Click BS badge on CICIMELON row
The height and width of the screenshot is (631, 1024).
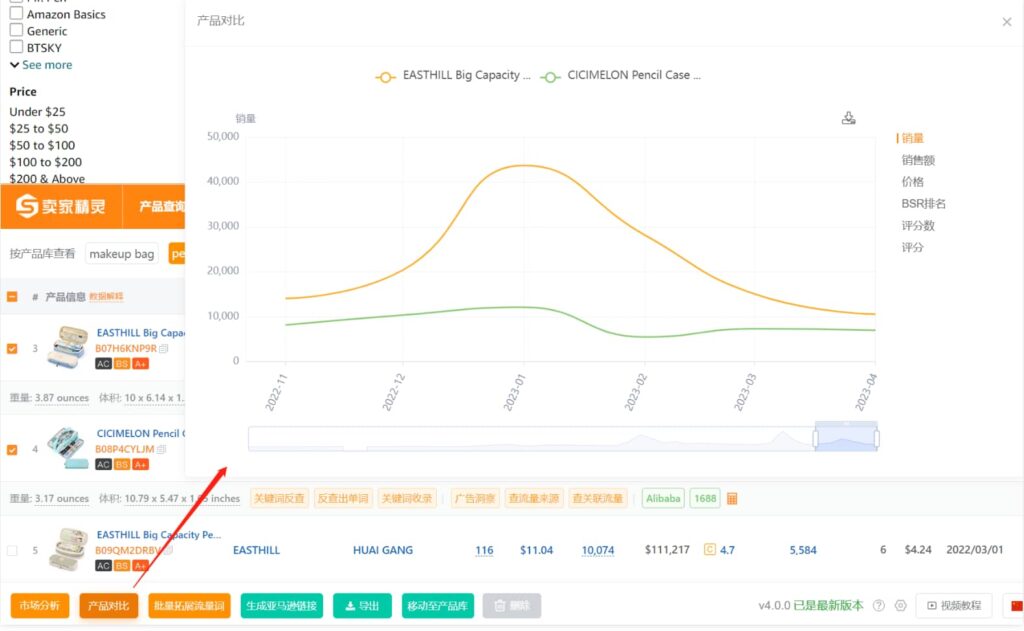tap(121, 464)
